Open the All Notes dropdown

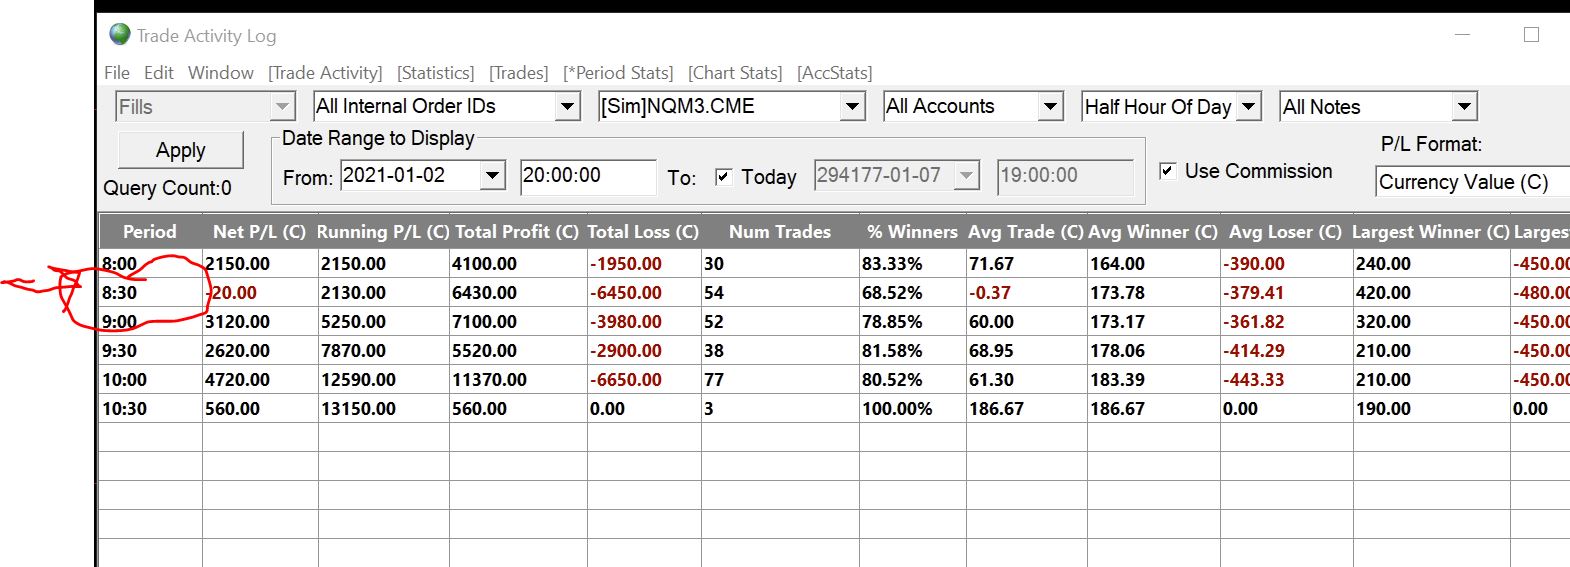click(1464, 106)
